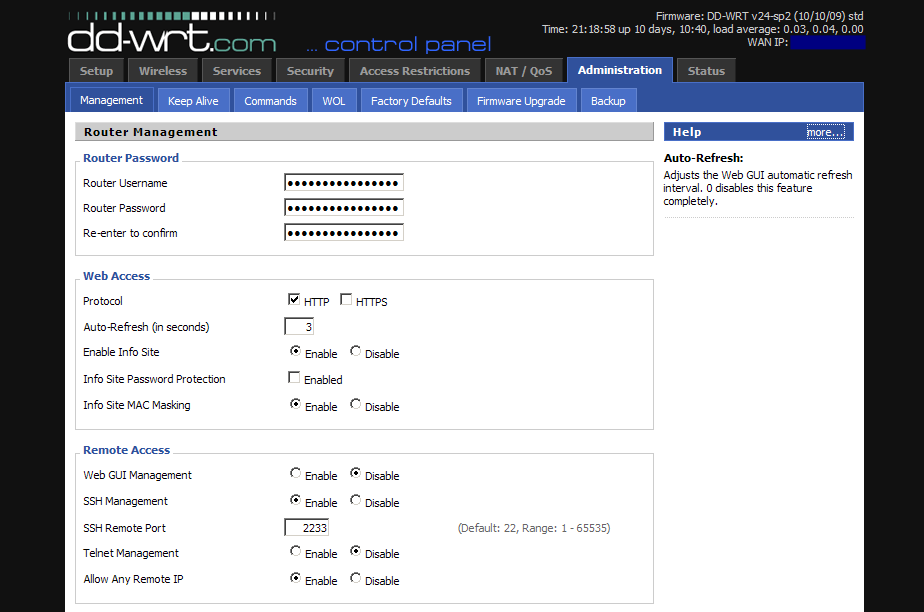Screen dimensions: 924x612
Task: Select Enable for SSH Management
Action: click(x=295, y=500)
